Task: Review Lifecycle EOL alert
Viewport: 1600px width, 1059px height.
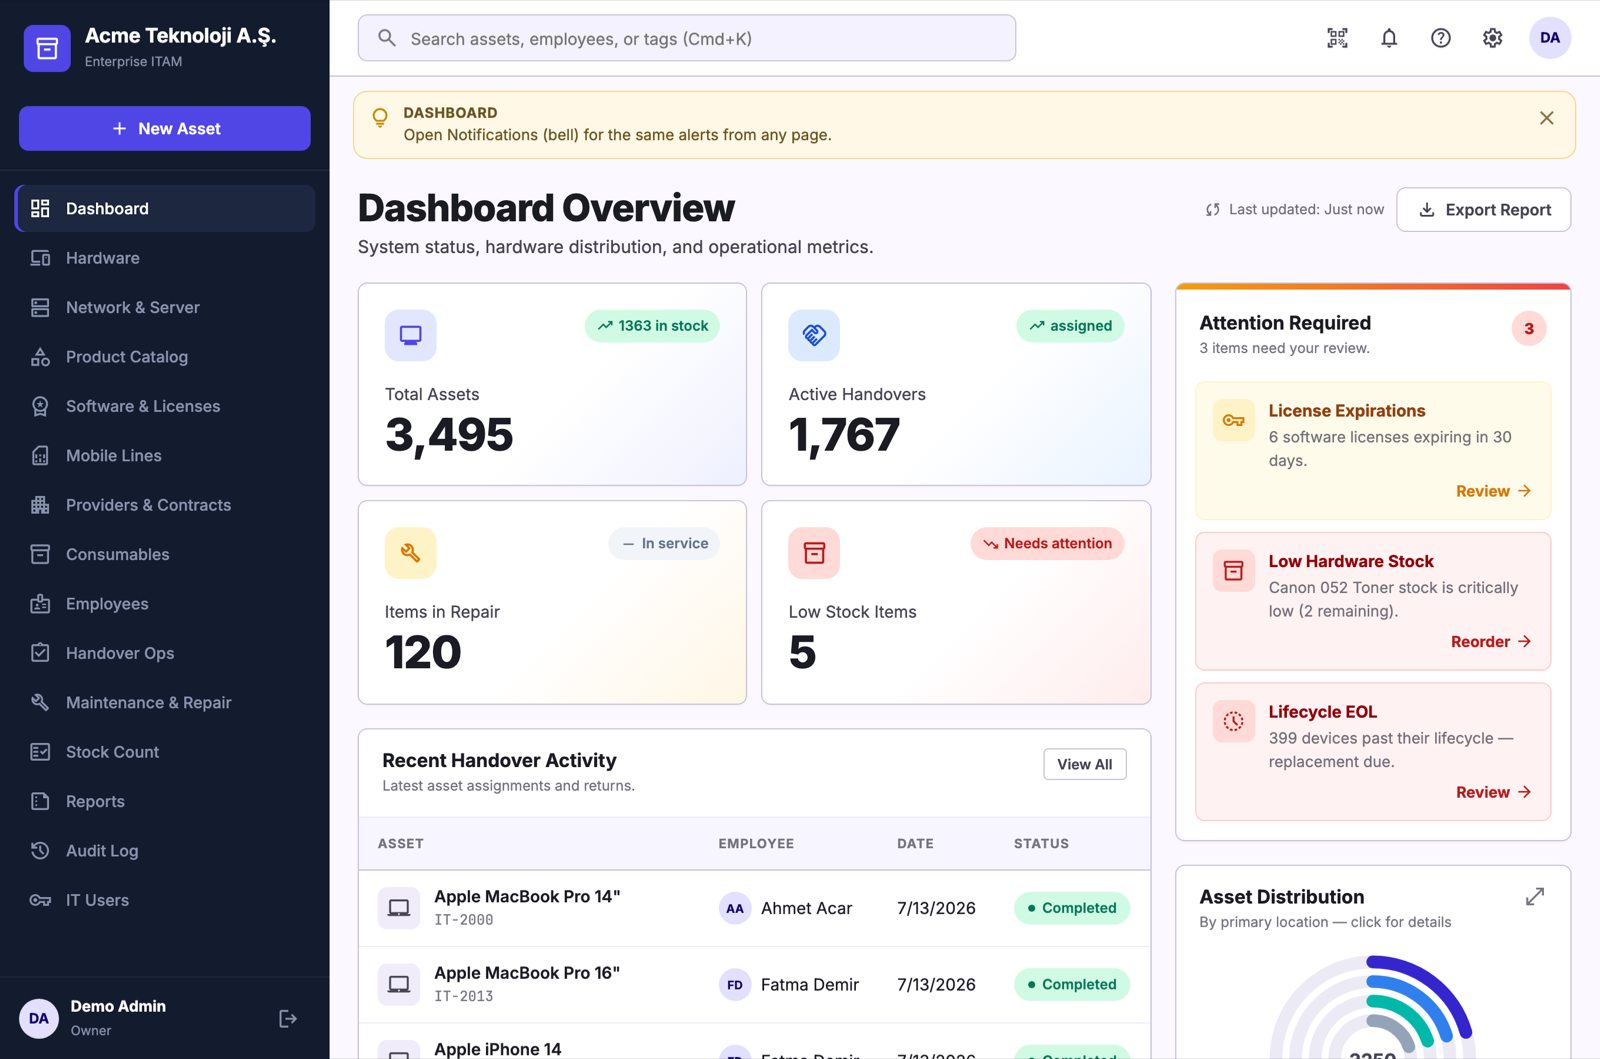Action: point(1493,792)
